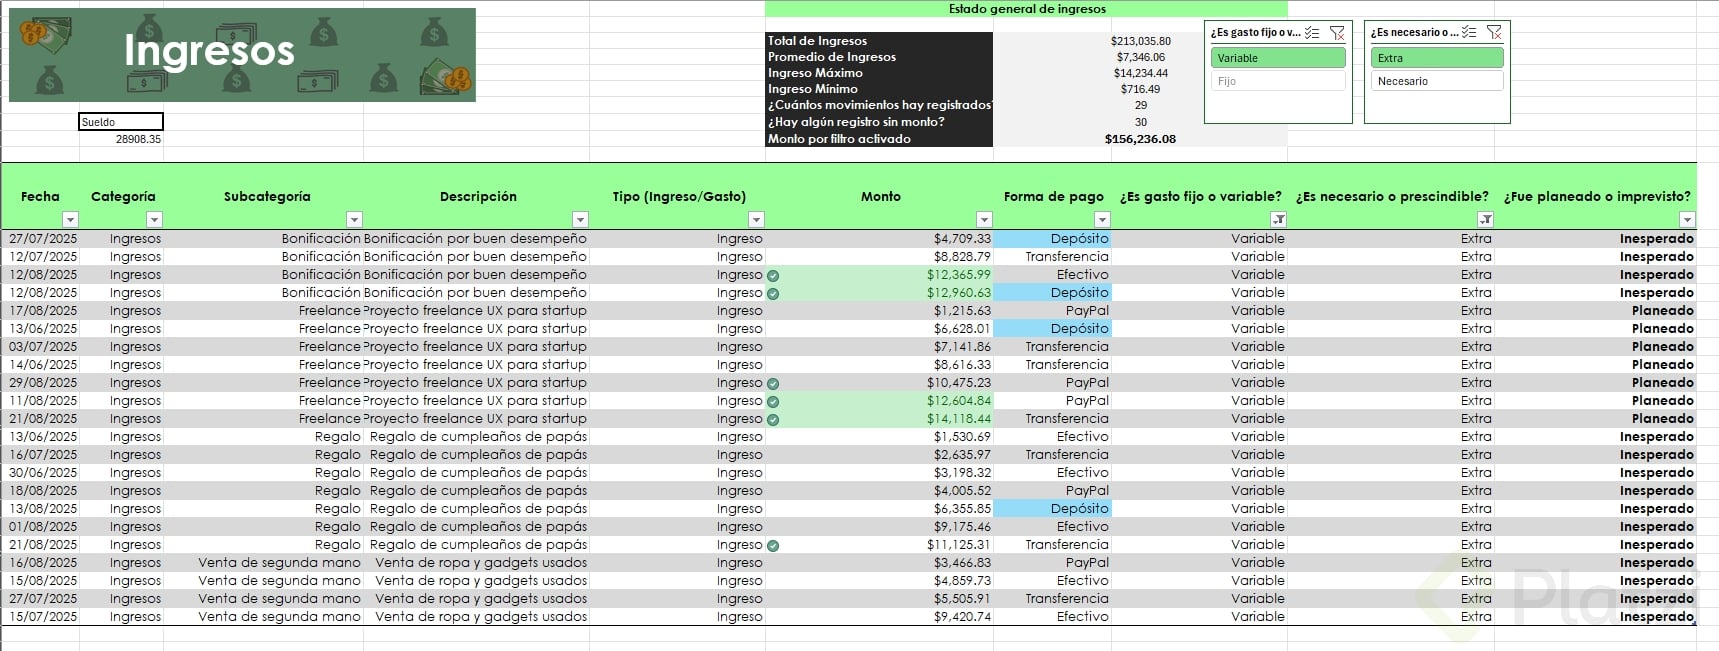Select the $716.49 minimum value
The width and height of the screenshot is (1719, 651).
tap(1140, 89)
